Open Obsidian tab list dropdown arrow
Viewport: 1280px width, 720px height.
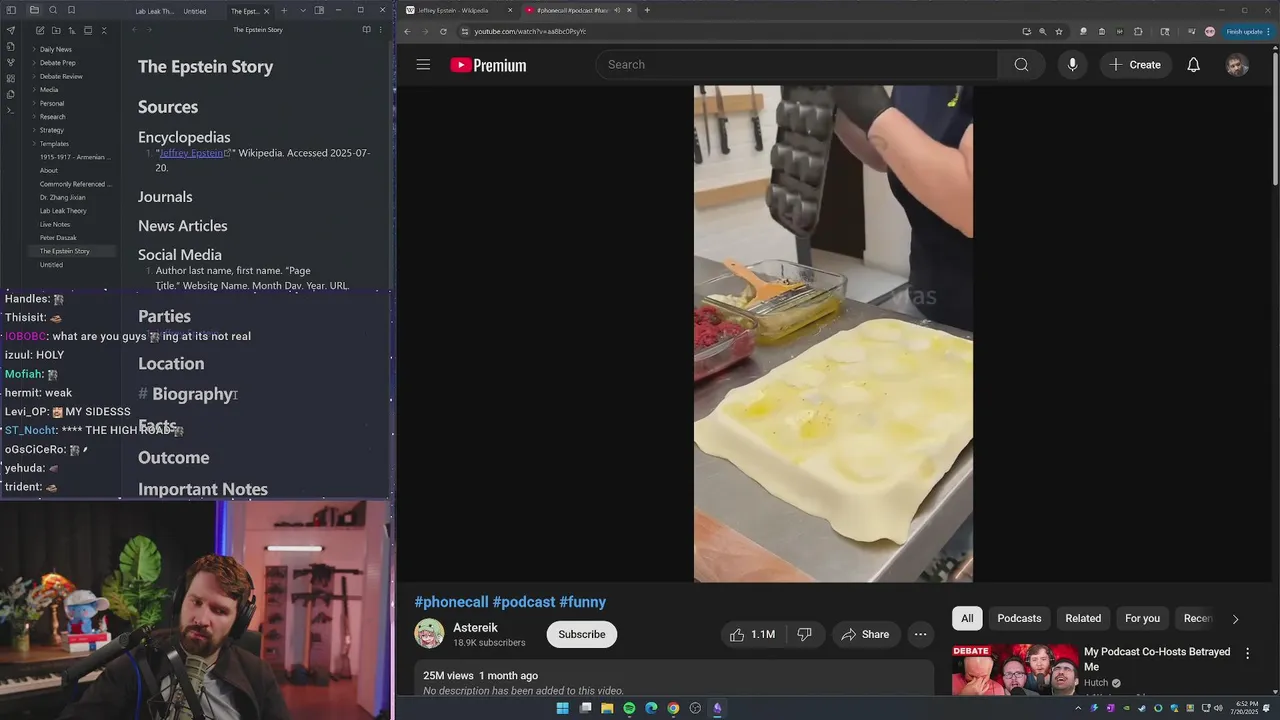pos(303,11)
